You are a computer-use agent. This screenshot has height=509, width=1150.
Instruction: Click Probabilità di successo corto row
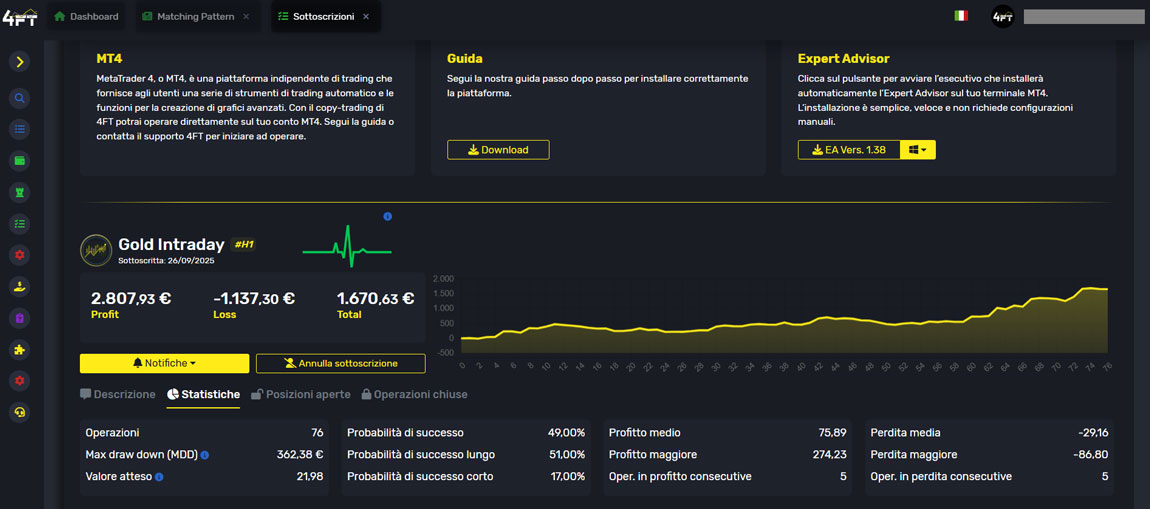click(x=466, y=476)
